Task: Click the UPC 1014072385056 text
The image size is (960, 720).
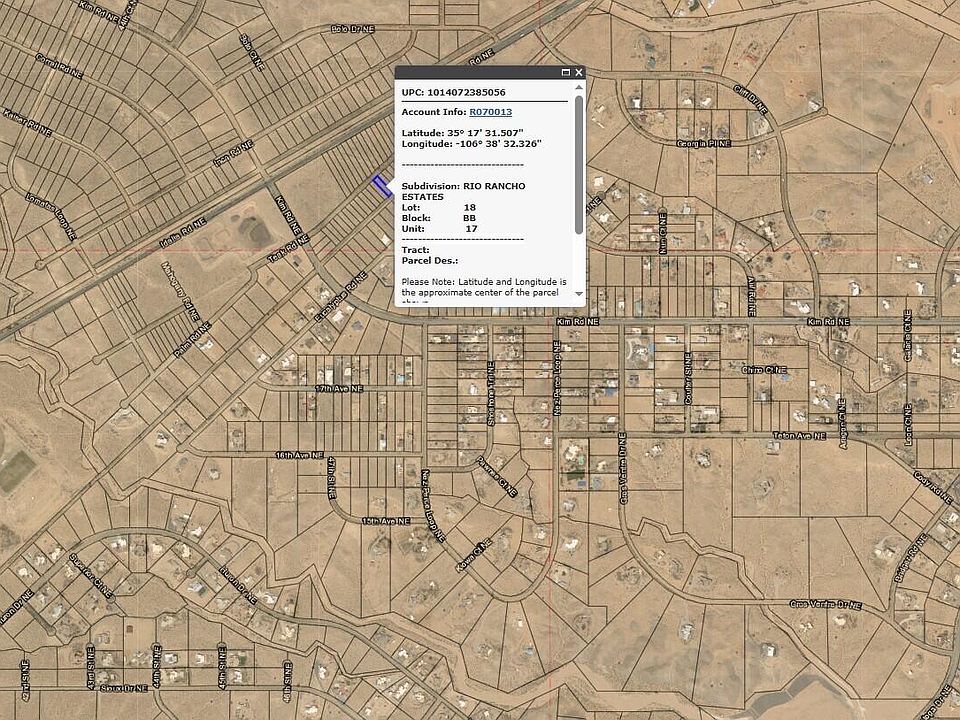Action: (454, 92)
